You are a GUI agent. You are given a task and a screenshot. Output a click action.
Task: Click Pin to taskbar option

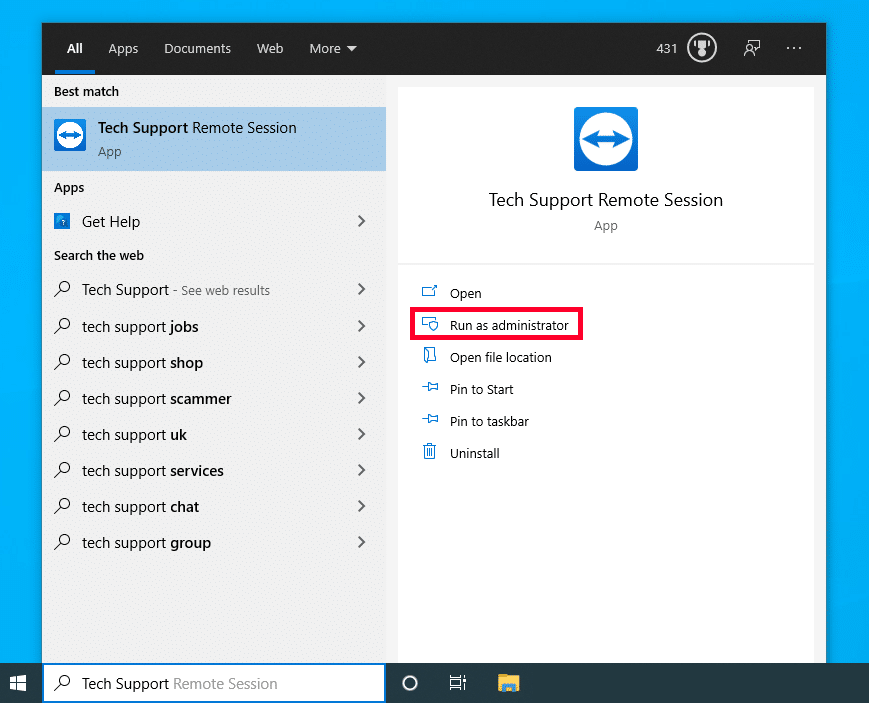tap(489, 421)
